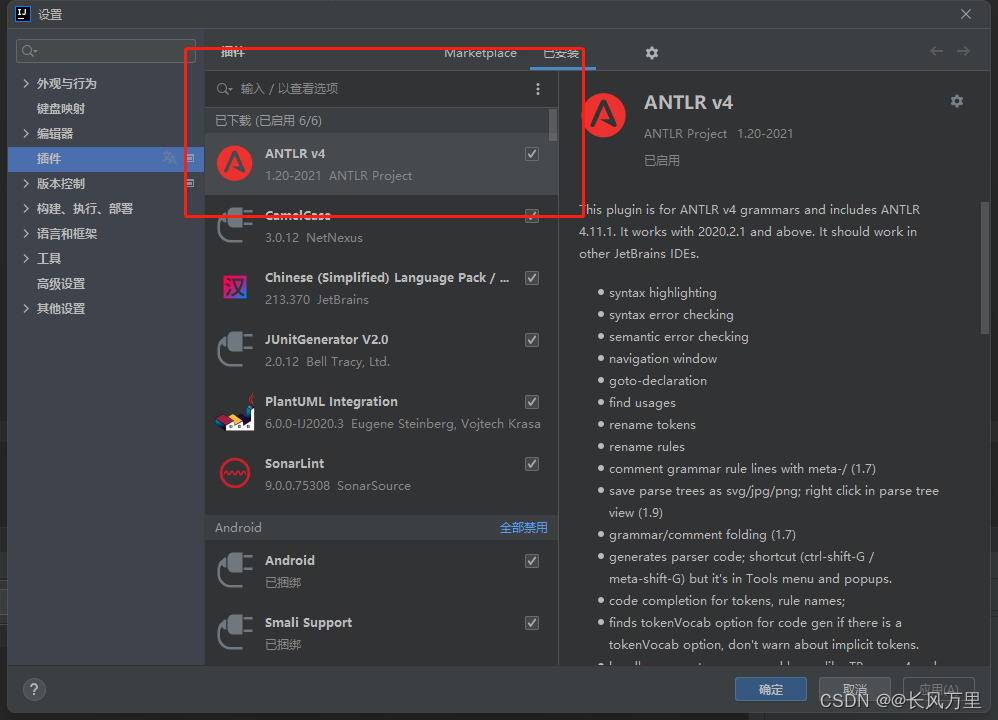Screen dimensions: 998x720
Task: Select the ANTLR v4 plugin icon
Action: click(x=233, y=164)
